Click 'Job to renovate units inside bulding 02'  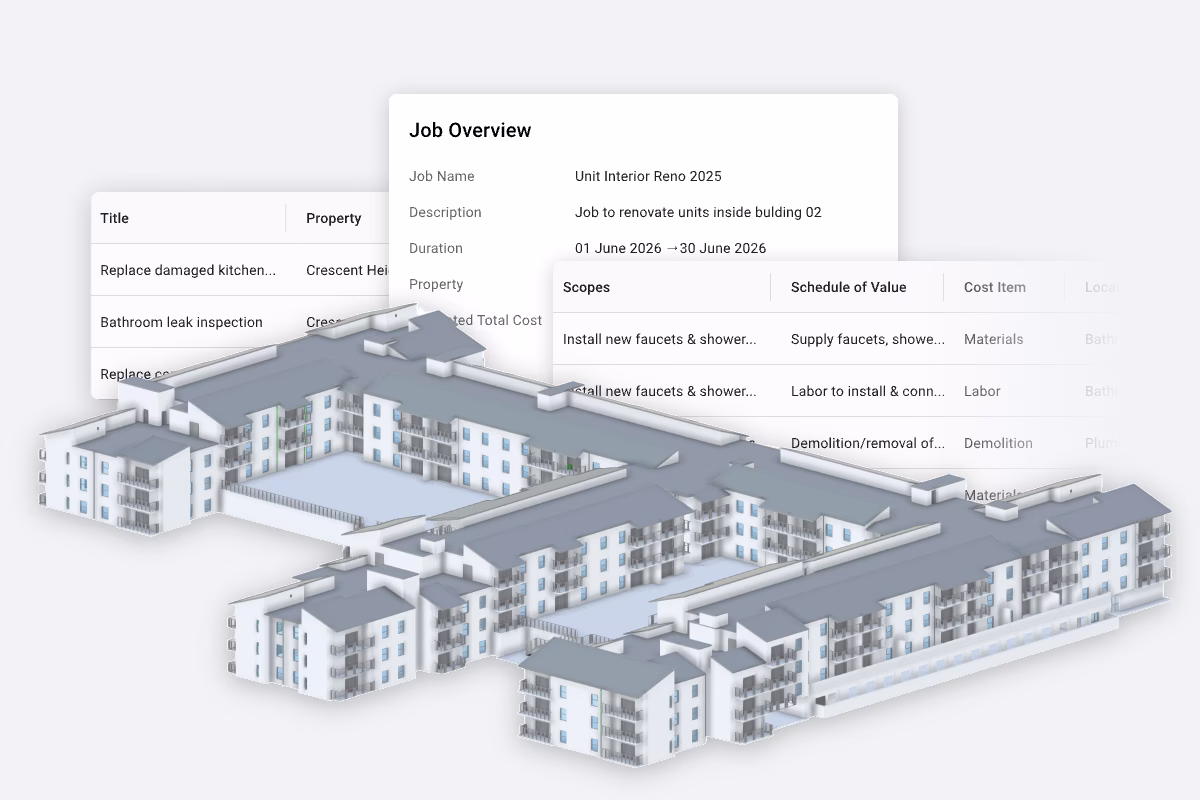[698, 212]
